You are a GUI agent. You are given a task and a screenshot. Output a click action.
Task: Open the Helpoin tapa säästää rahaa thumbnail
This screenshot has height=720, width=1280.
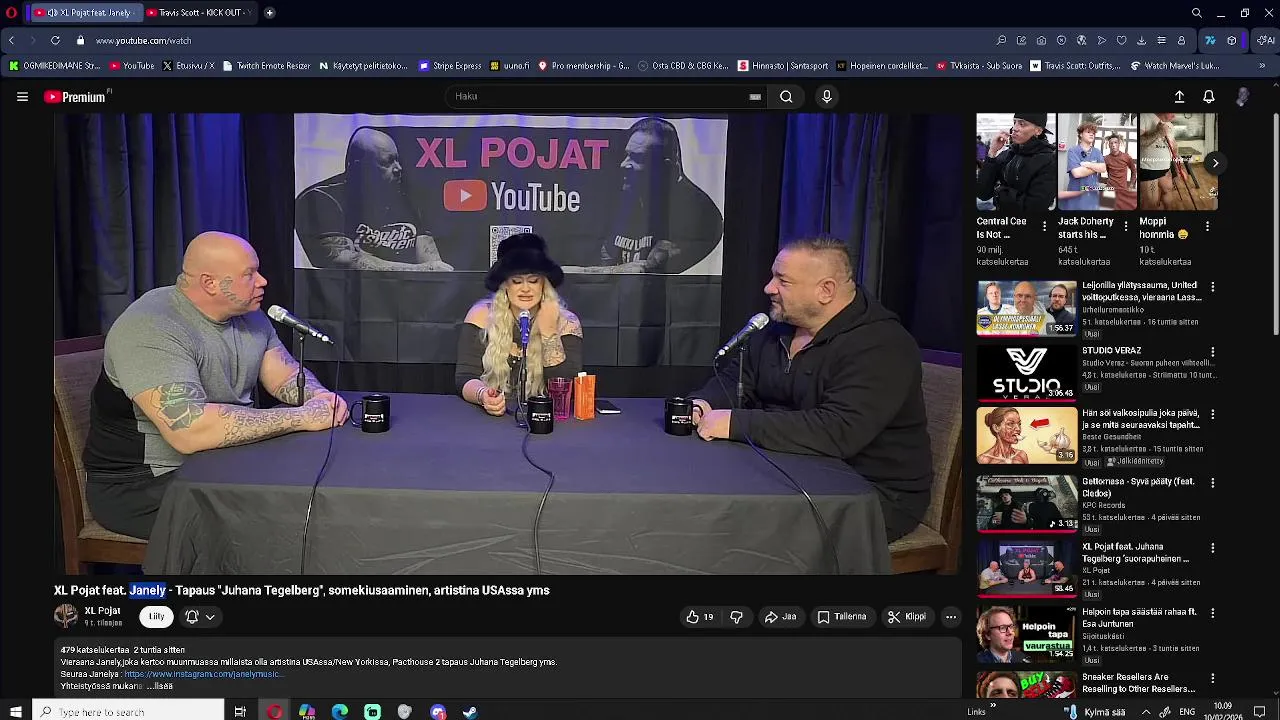coord(1027,632)
